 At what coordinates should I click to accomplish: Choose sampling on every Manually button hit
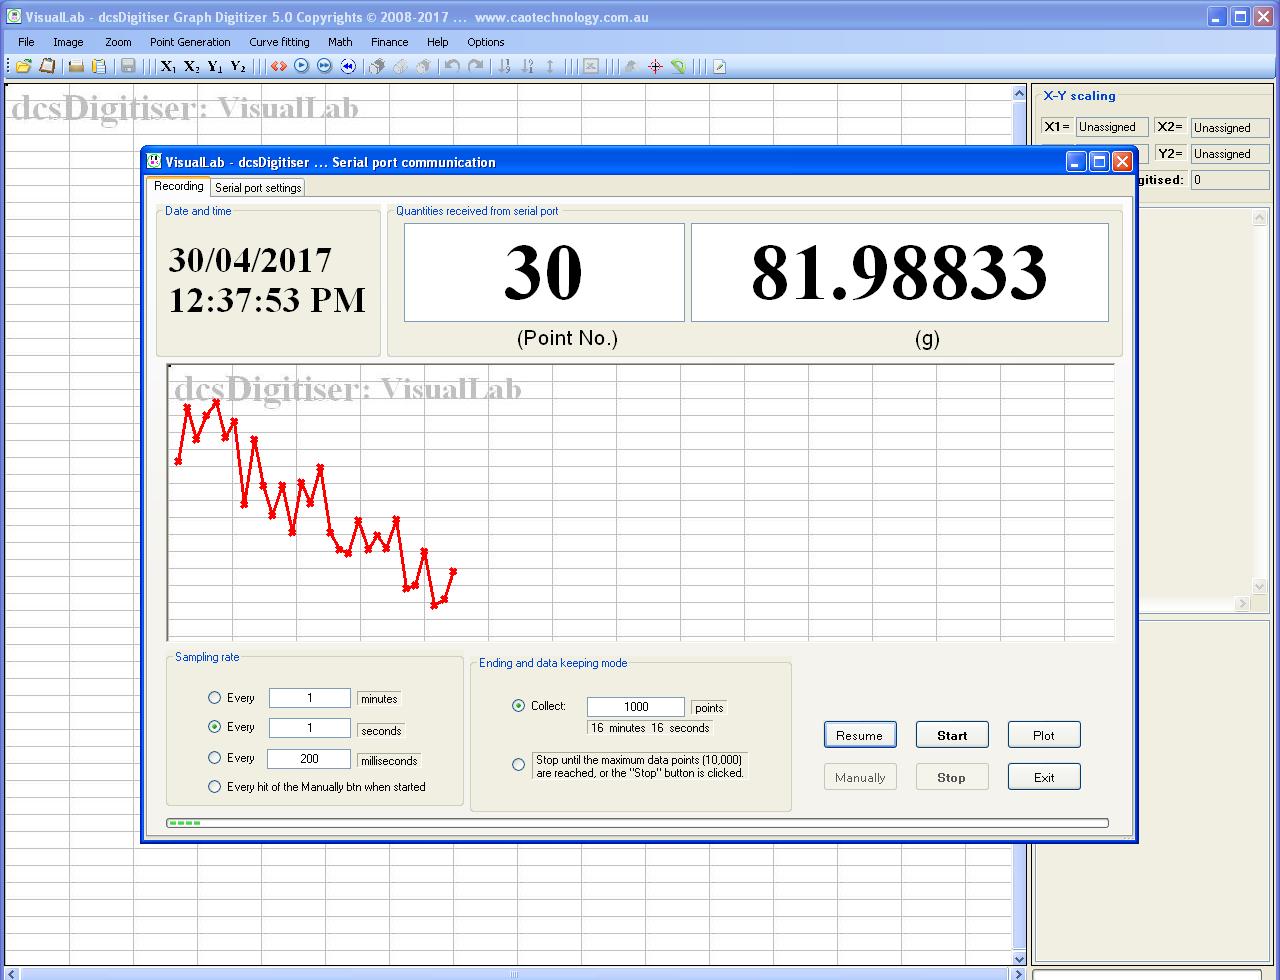click(x=214, y=787)
